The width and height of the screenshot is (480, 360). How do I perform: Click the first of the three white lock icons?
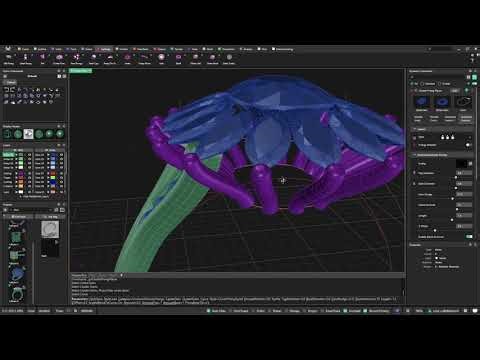(443, 137)
